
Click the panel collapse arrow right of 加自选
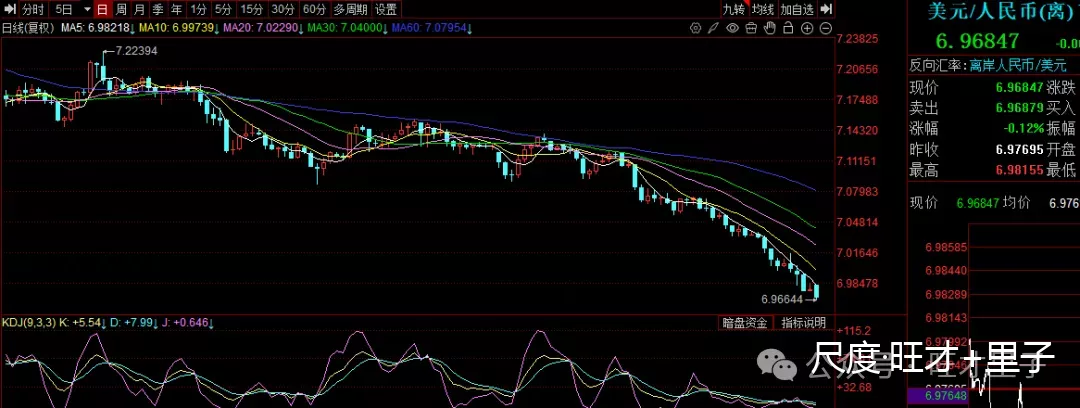(x=827, y=9)
